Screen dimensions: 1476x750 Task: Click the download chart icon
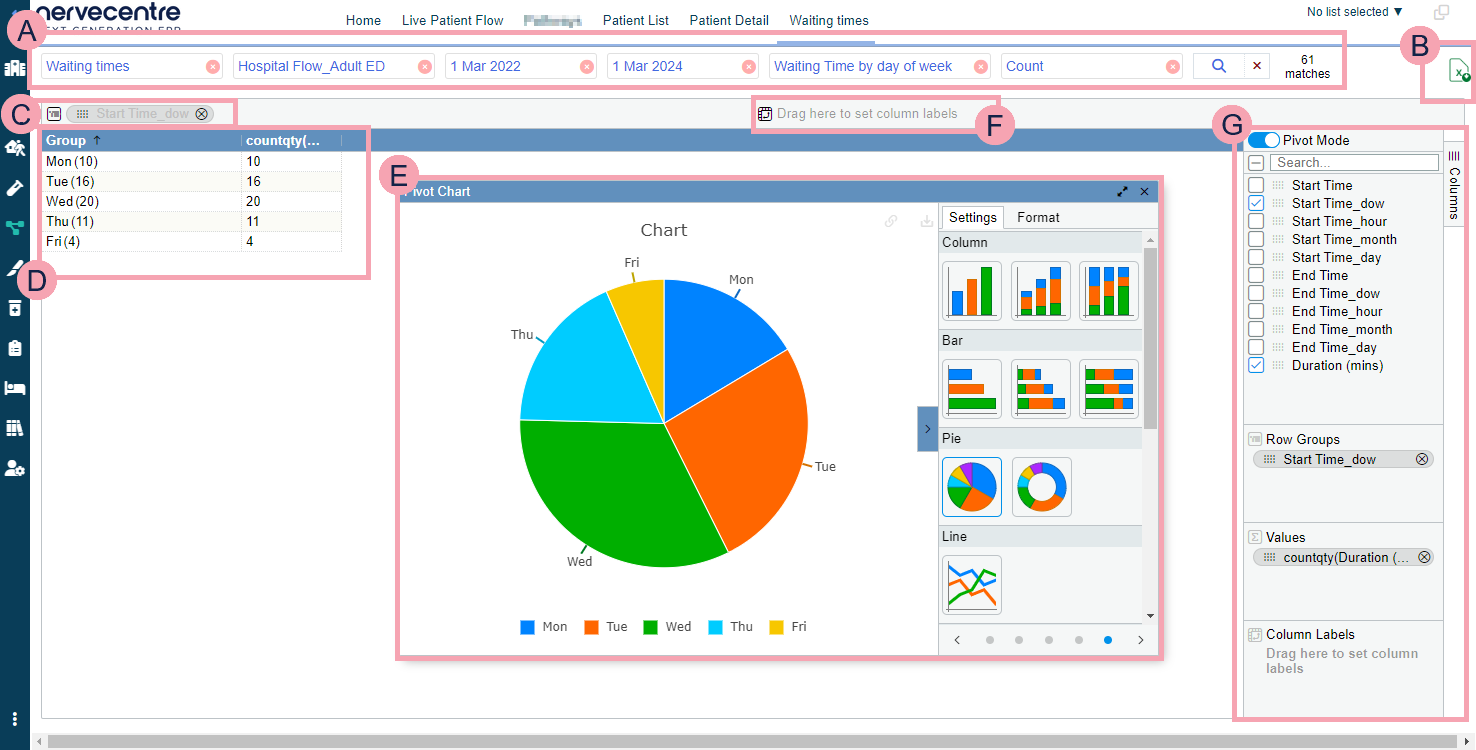pos(926,222)
